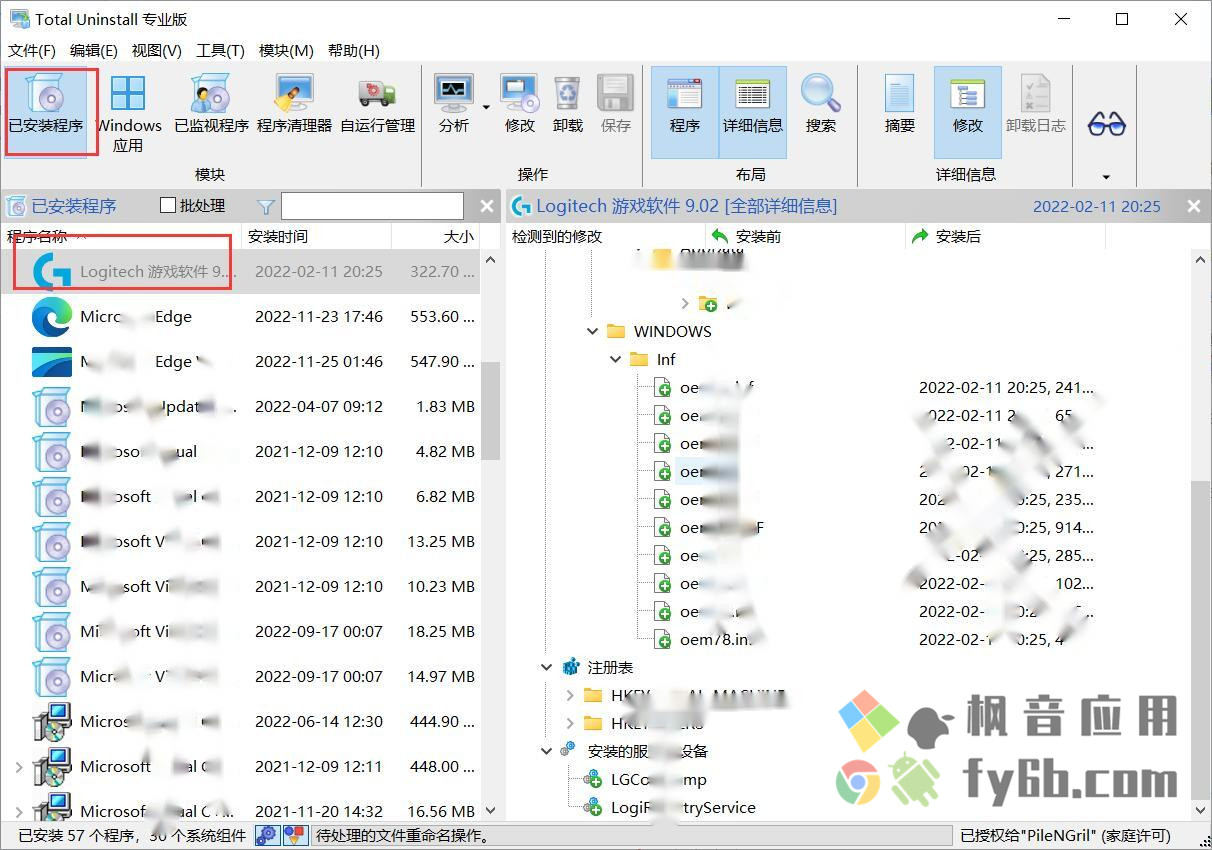Open the 编辑(E) menu

[x=94, y=50]
